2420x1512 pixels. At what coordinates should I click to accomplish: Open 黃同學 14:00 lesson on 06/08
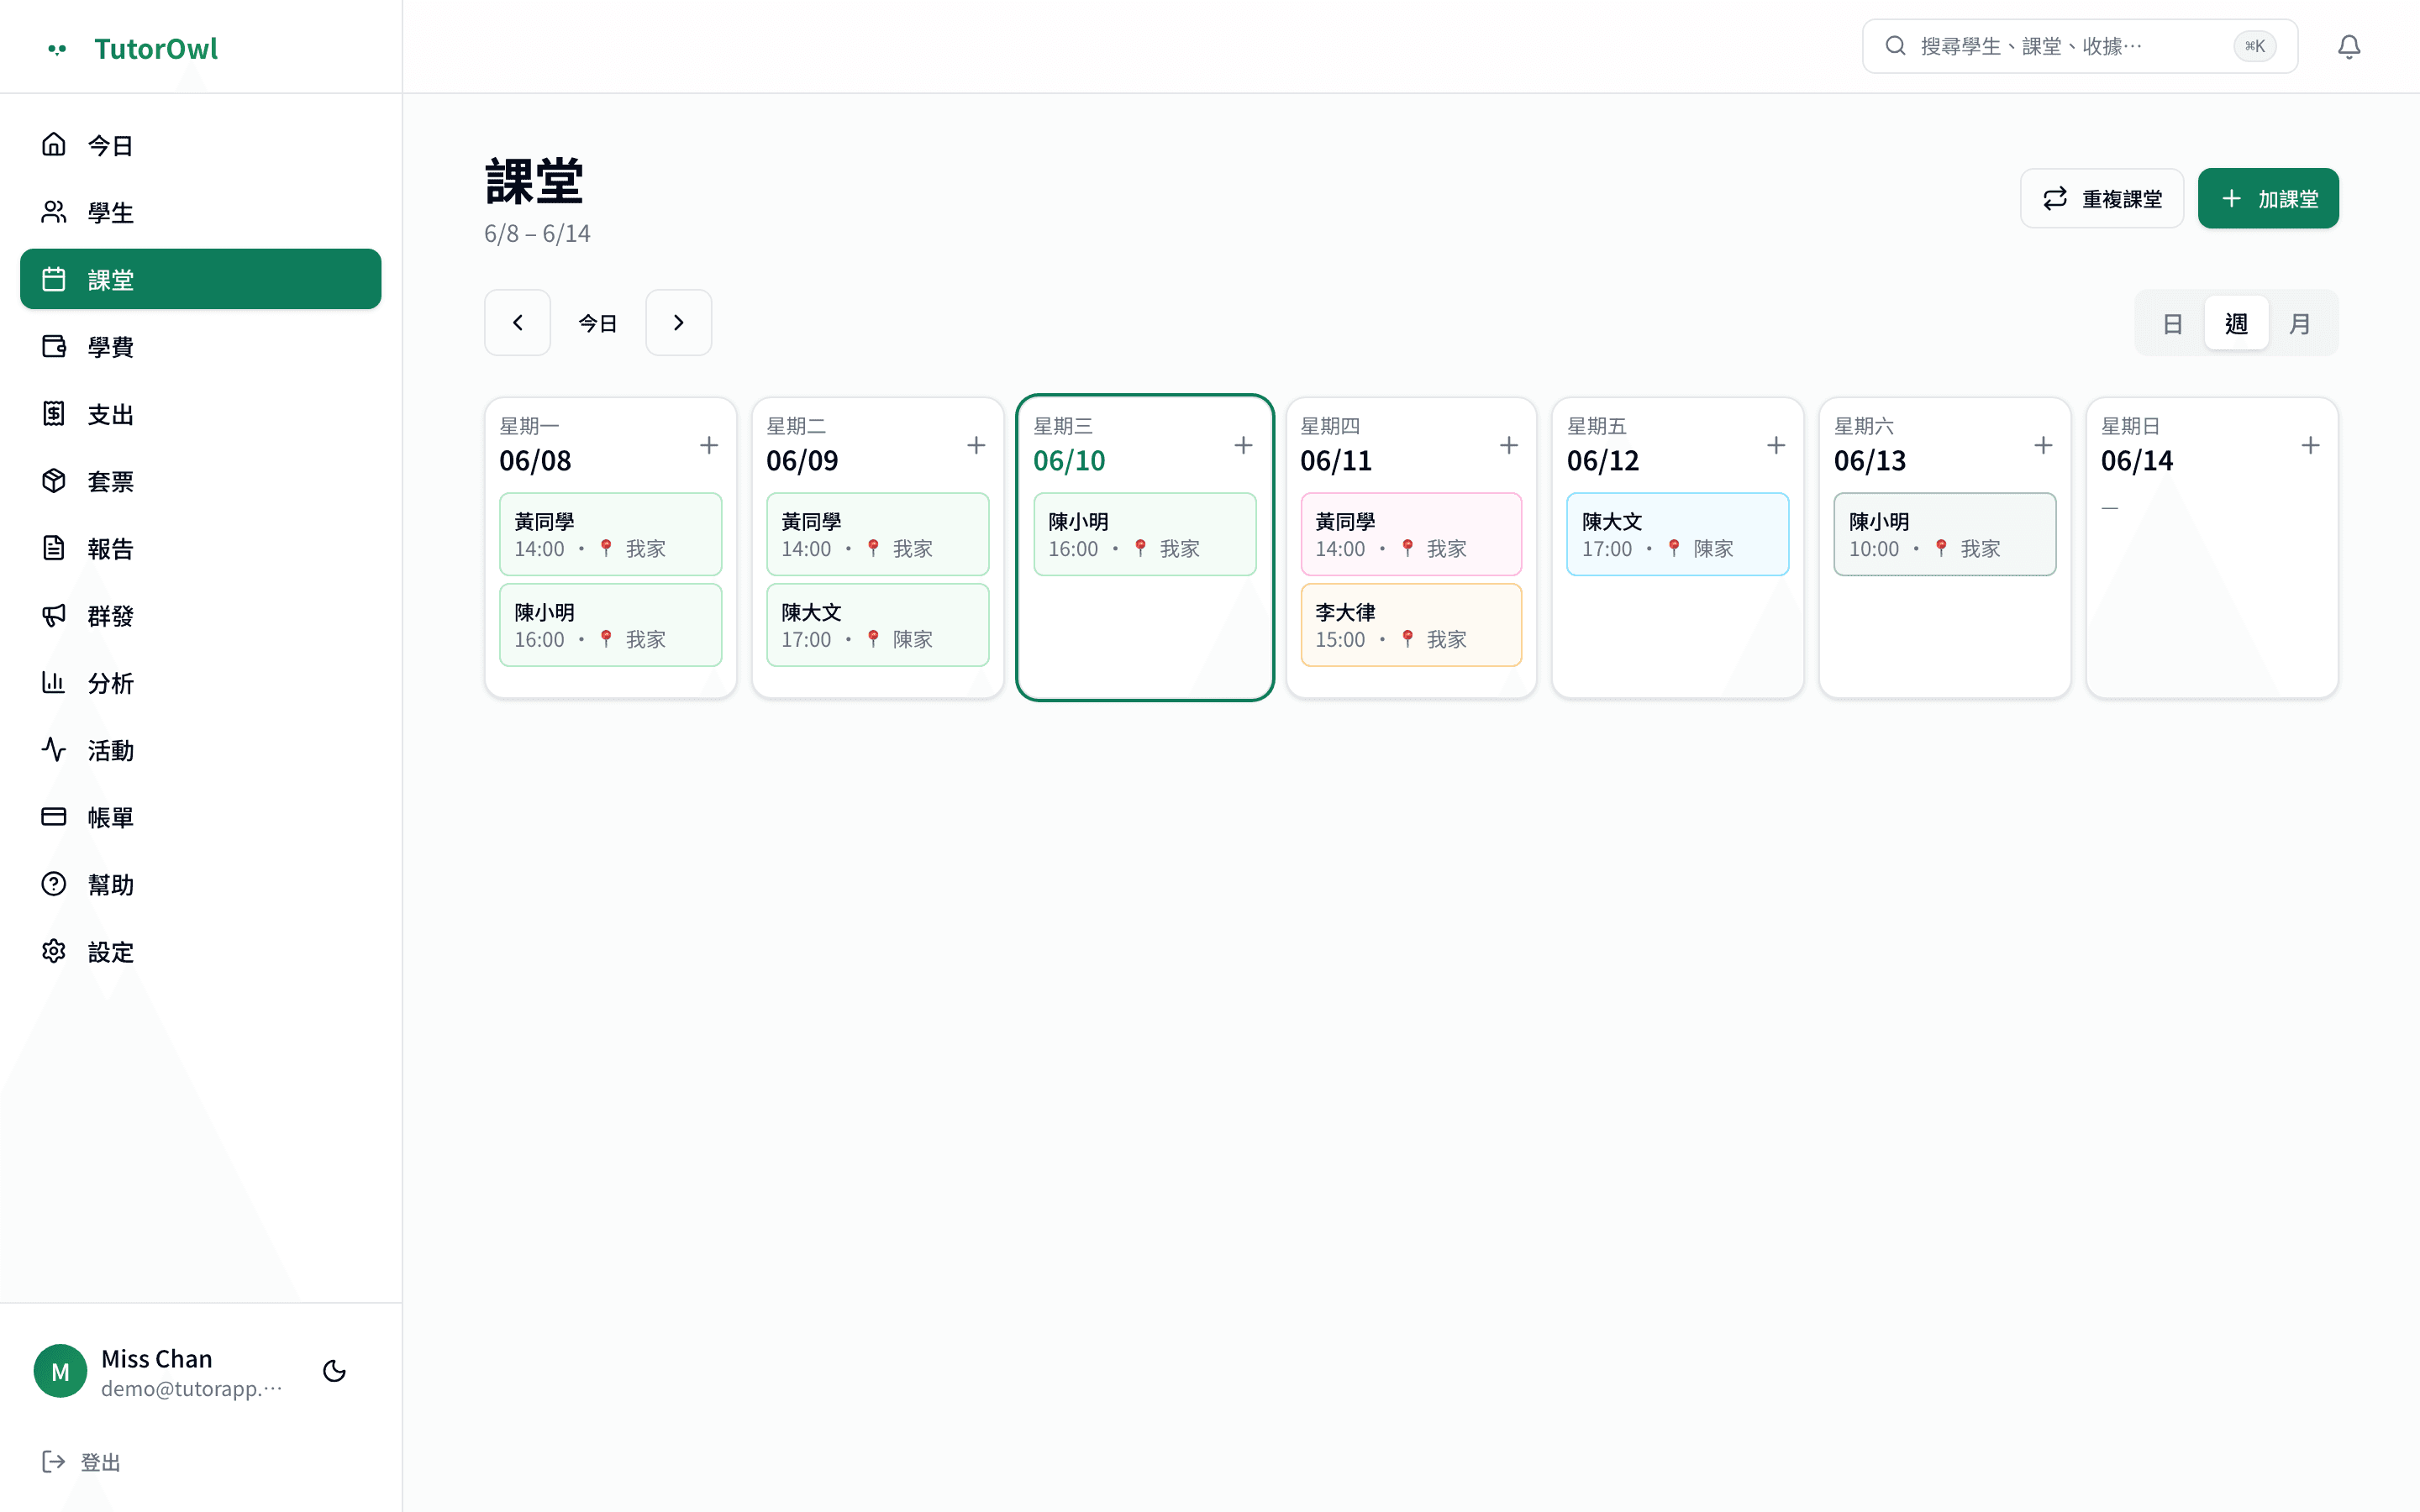tap(610, 534)
